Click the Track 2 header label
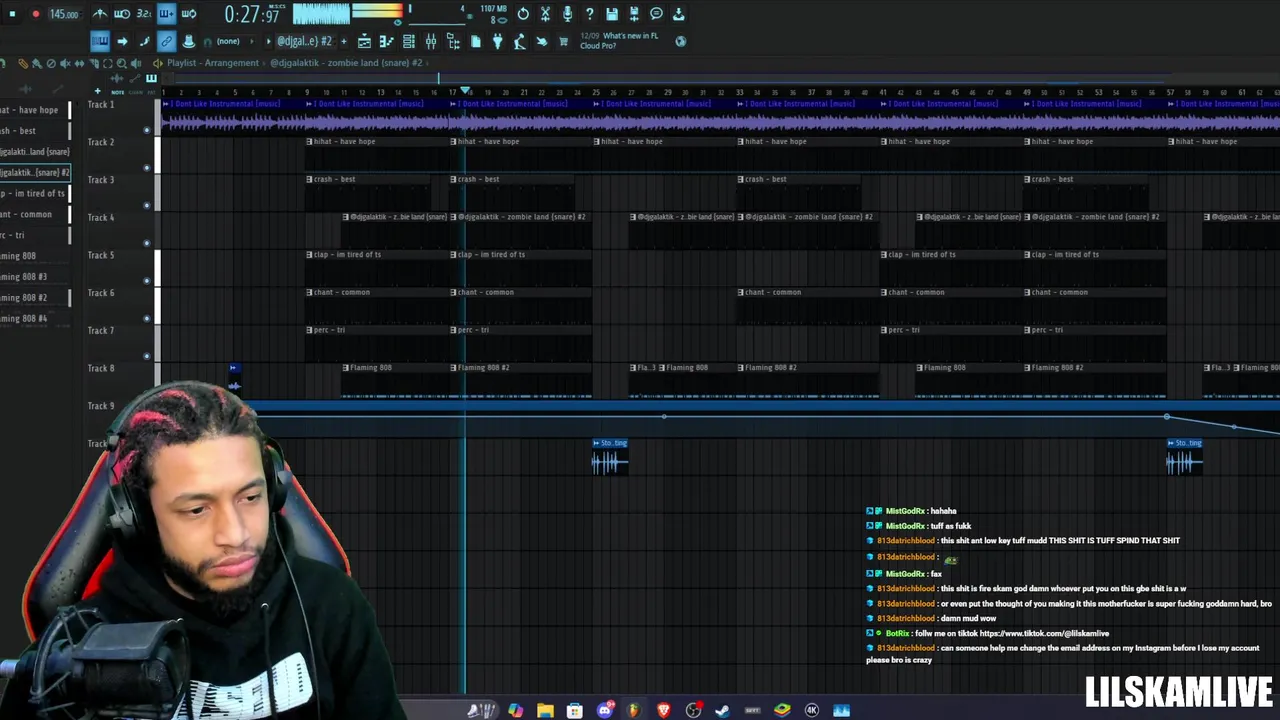 [x=101, y=142]
